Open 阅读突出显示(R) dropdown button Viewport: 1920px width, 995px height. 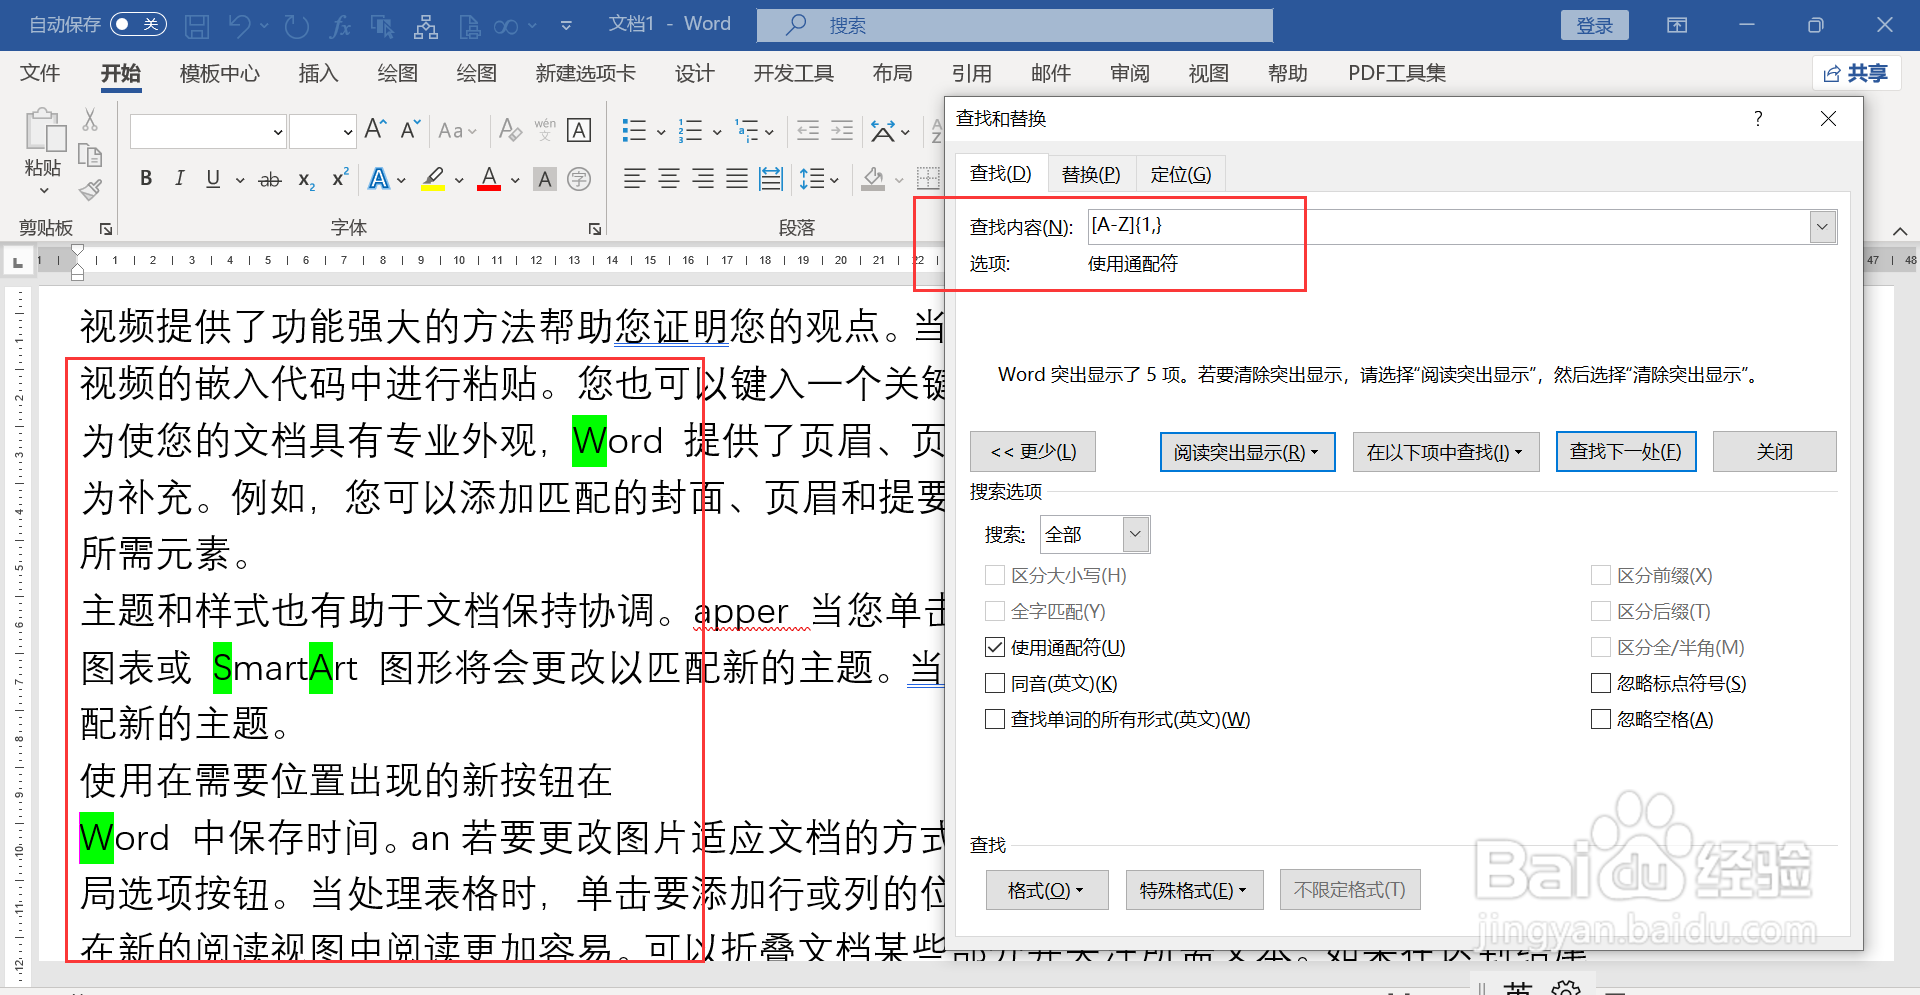tap(1247, 452)
